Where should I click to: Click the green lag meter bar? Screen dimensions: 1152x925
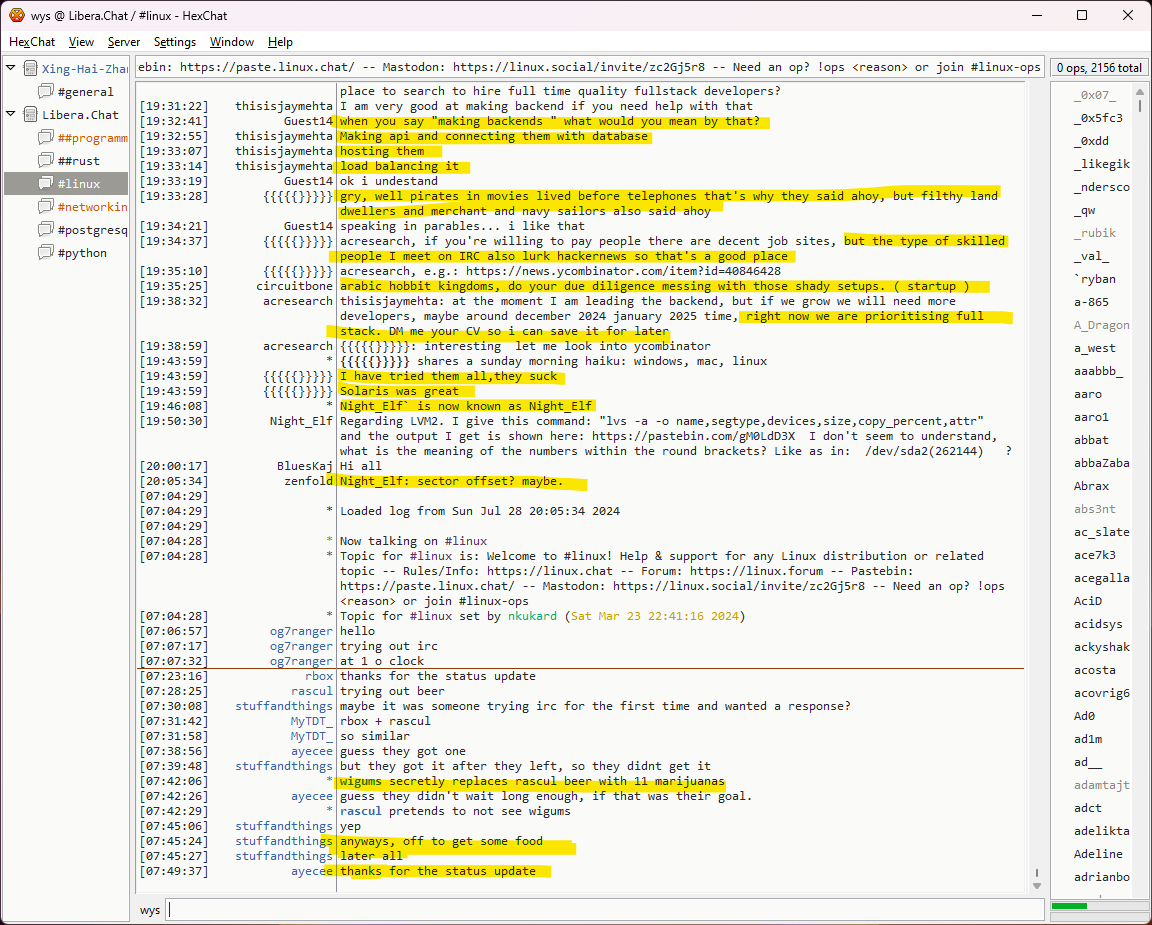pos(1069,906)
